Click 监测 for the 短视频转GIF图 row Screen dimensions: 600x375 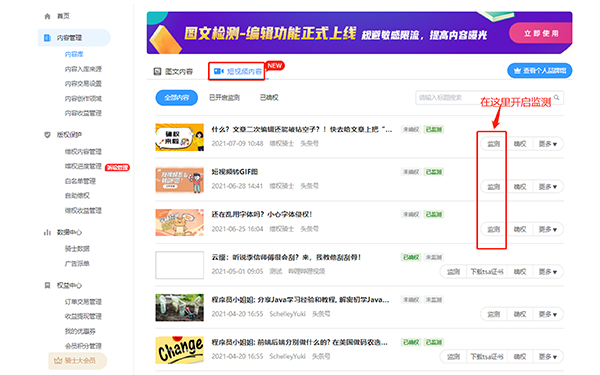pyautogui.click(x=494, y=187)
